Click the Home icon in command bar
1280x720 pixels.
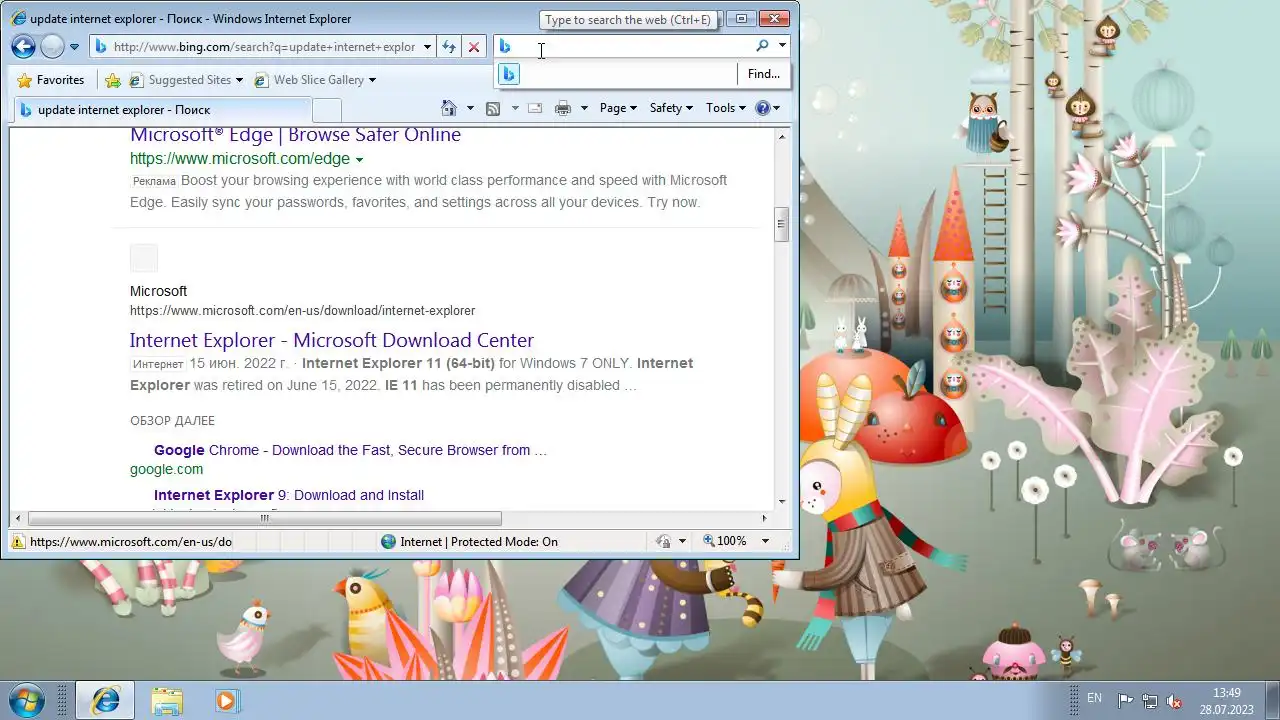[449, 108]
